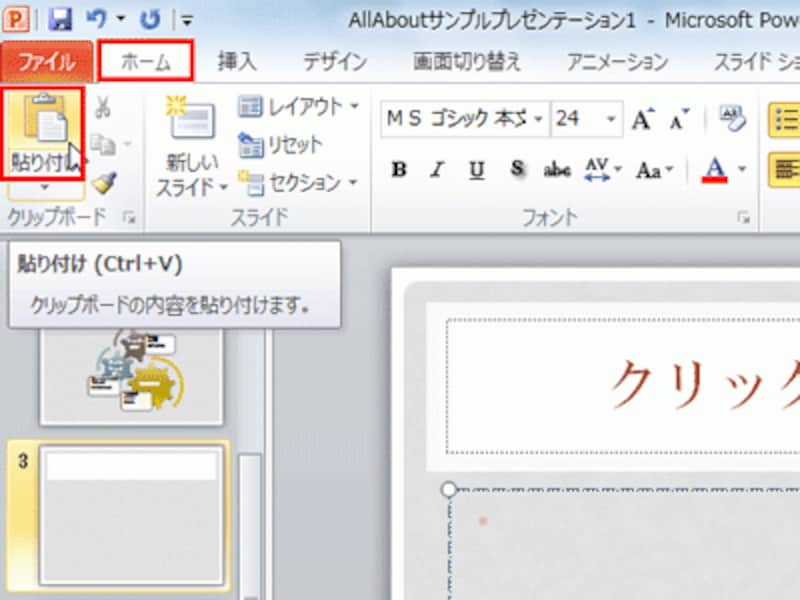Open the undo history dropdown arrow
The width and height of the screenshot is (800, 600).
click(121, 19)
